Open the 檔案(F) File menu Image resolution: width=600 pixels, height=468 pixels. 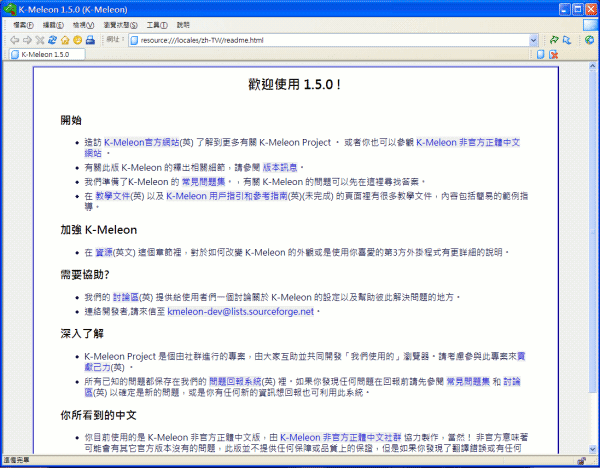pos(23,25)
